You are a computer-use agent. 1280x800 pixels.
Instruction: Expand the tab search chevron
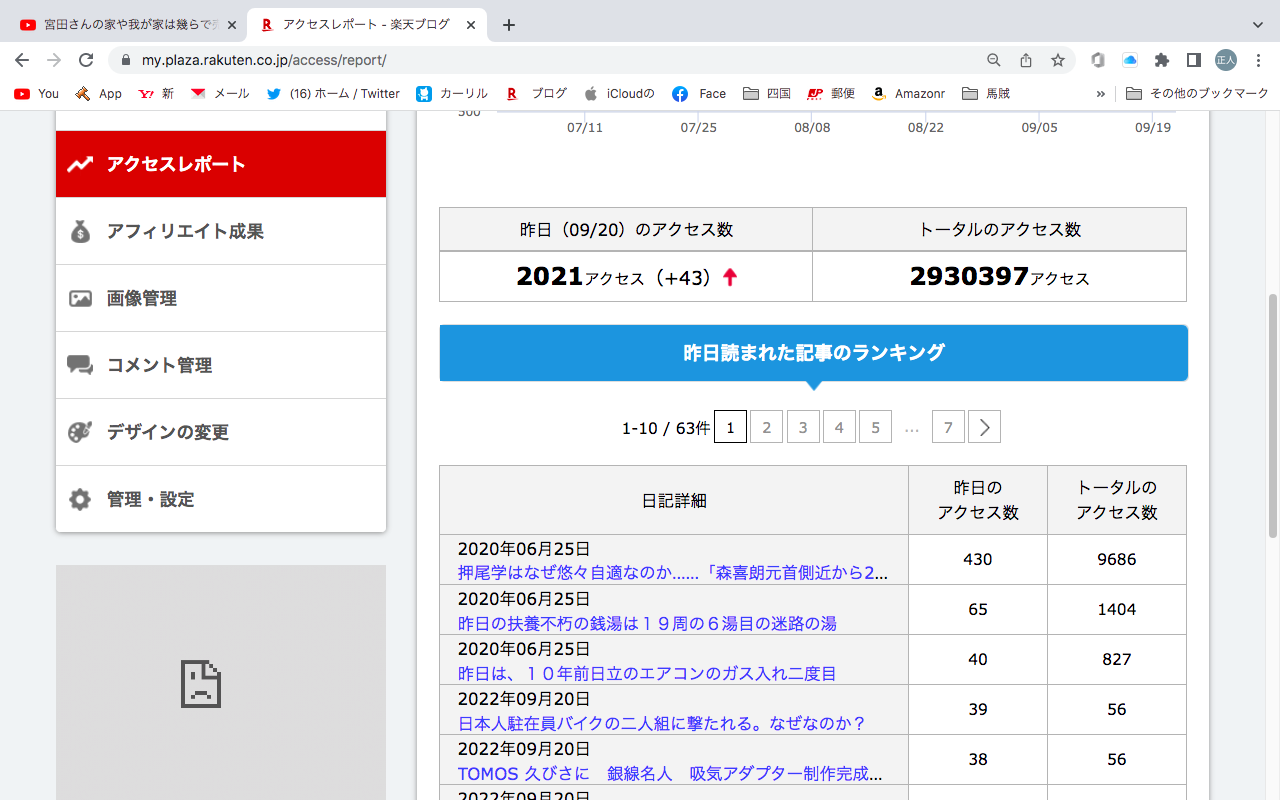1258,25
